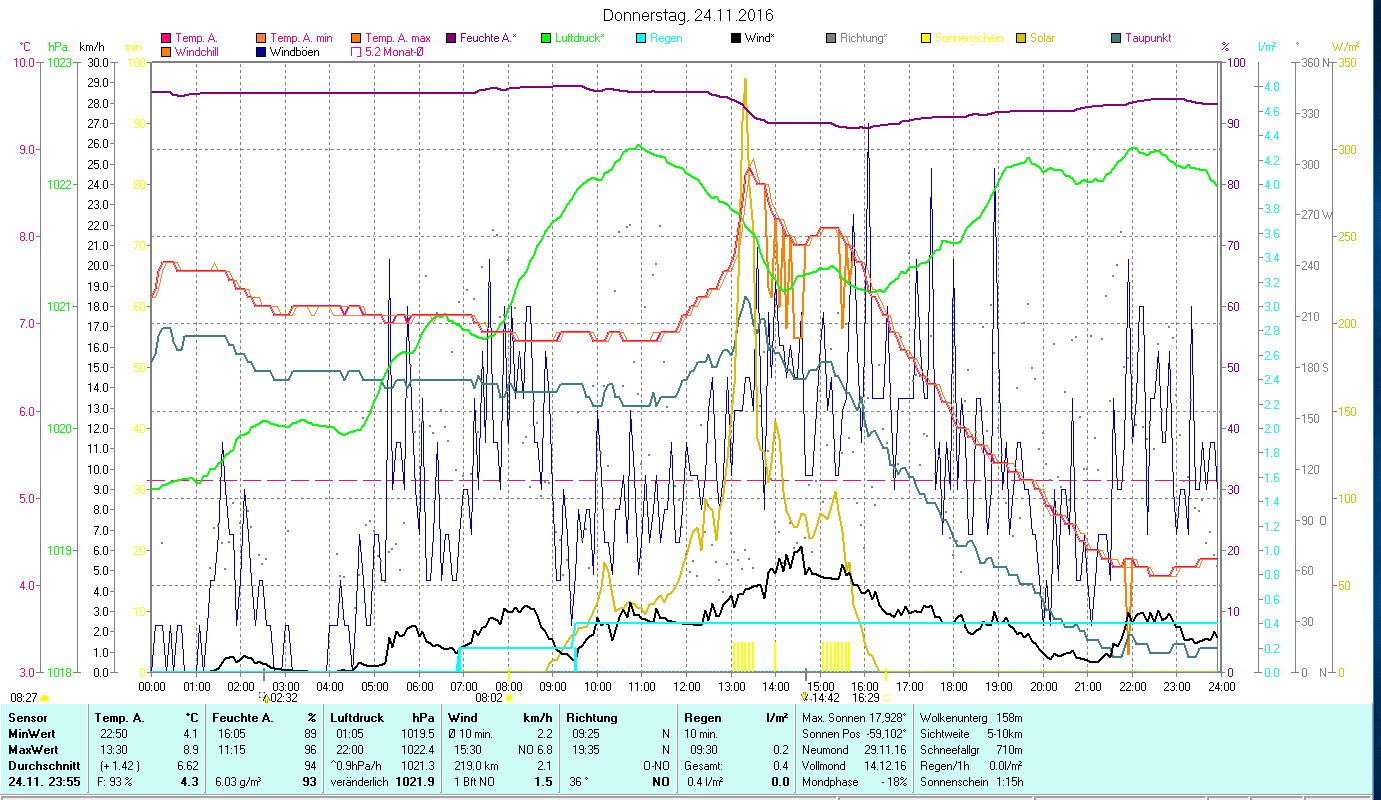The width and height of the screenshot is (1381, 800).
Task: Click the sunset marker at 16:29
Action: 886,698
